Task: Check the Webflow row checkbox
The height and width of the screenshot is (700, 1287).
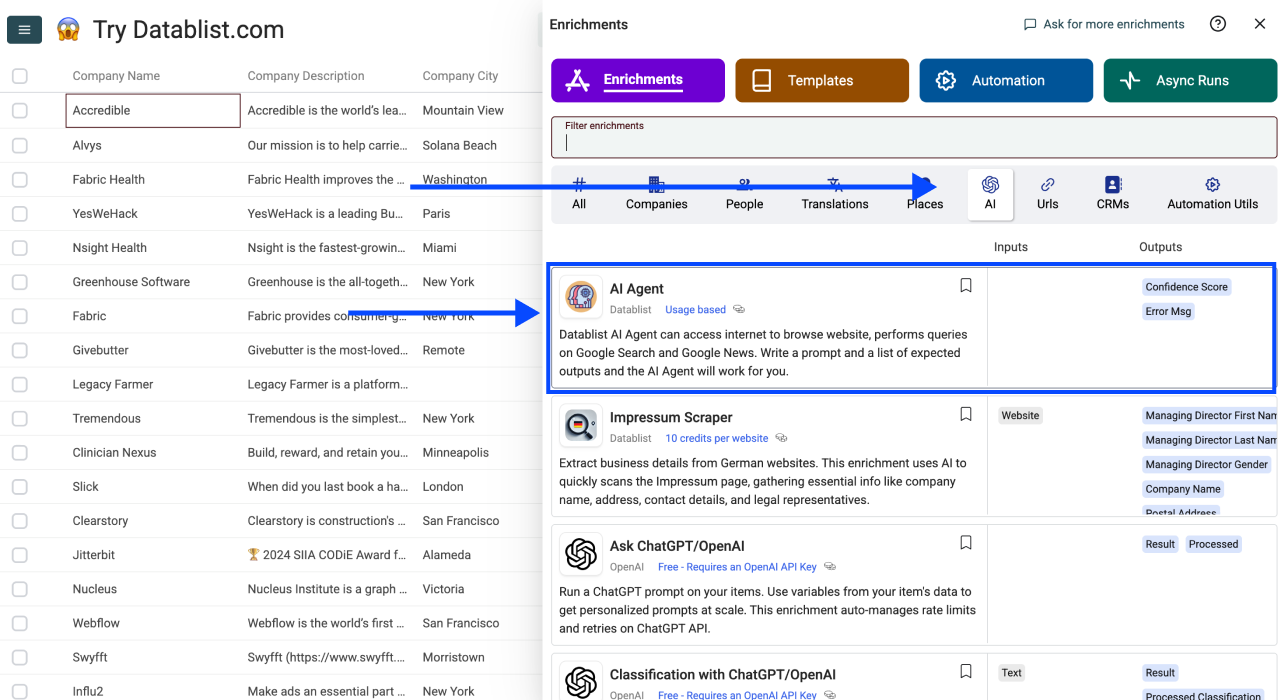Action: 20,623
